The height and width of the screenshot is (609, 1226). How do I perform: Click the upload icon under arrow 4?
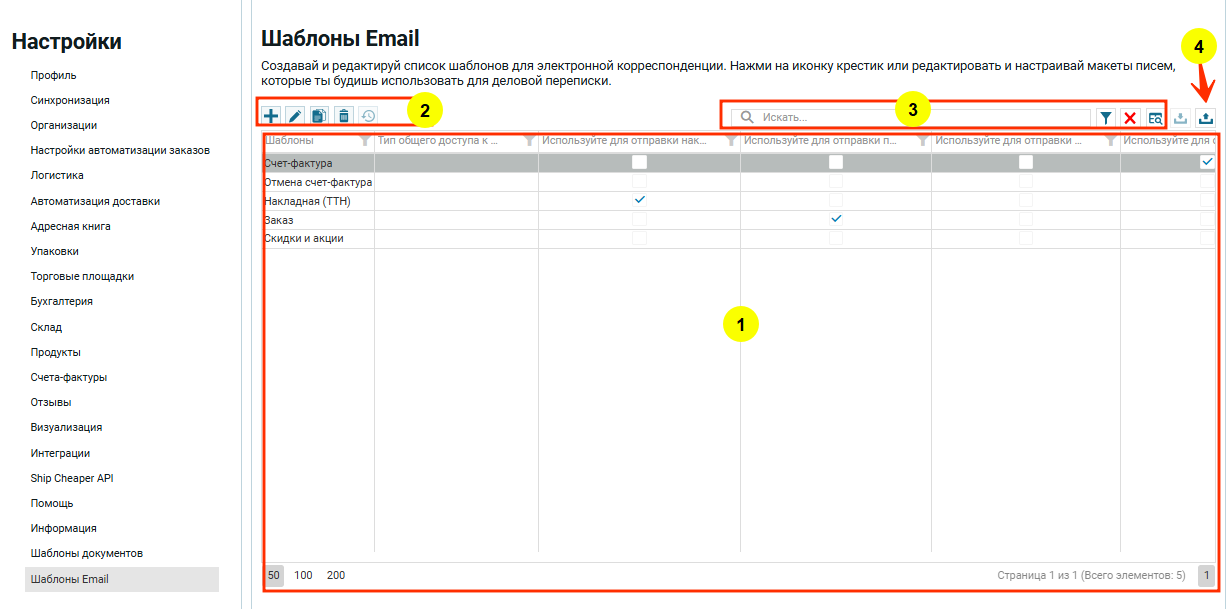(1205, 118)
